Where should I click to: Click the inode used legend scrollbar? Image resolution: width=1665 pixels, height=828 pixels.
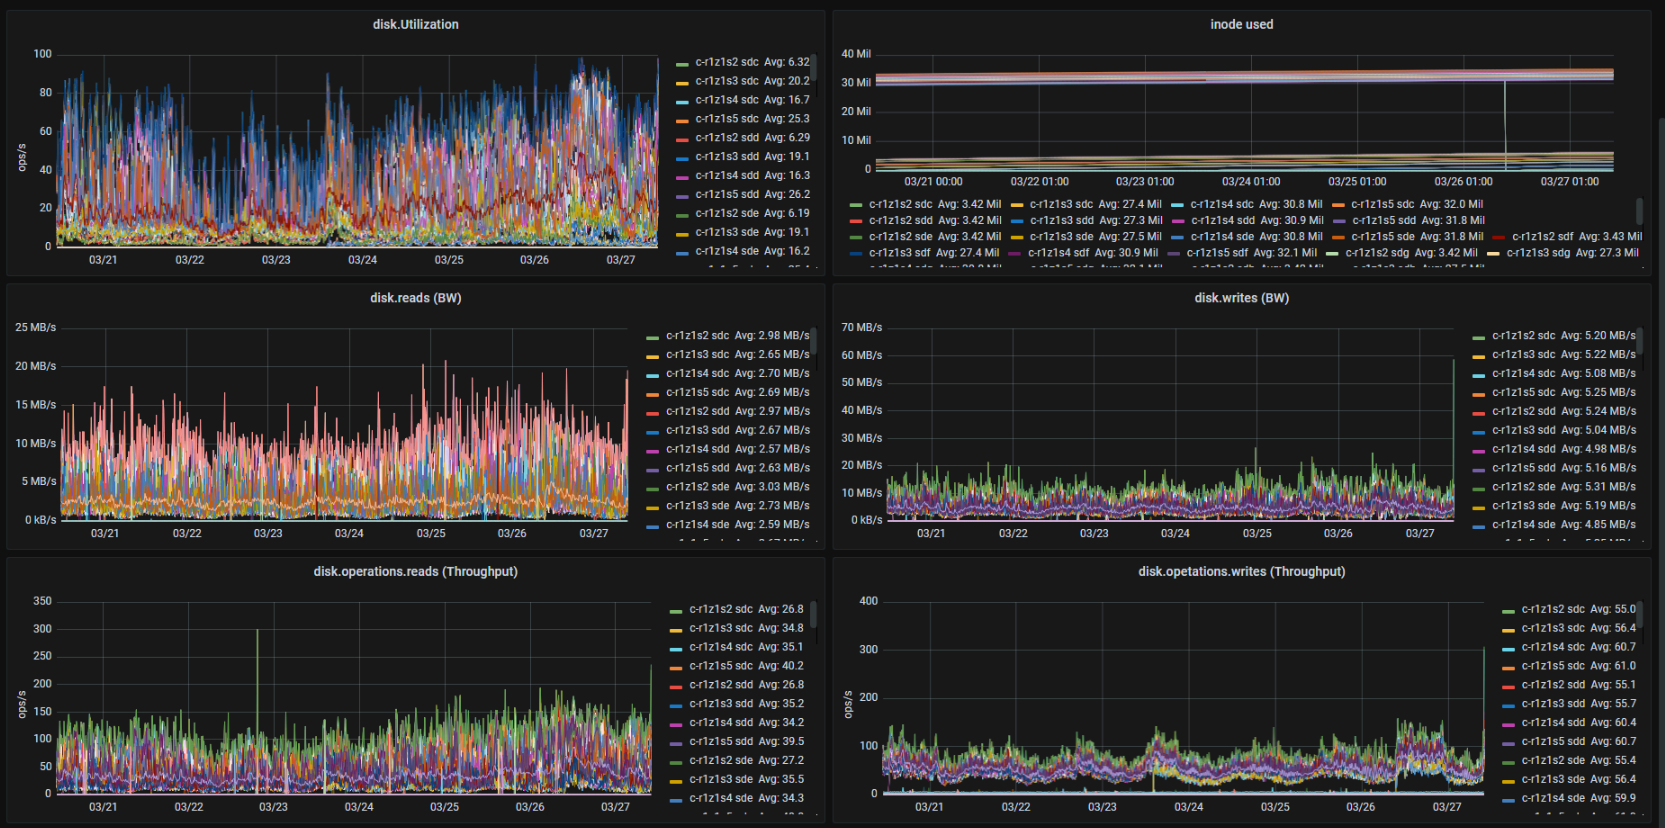(x=1639, y=210)
